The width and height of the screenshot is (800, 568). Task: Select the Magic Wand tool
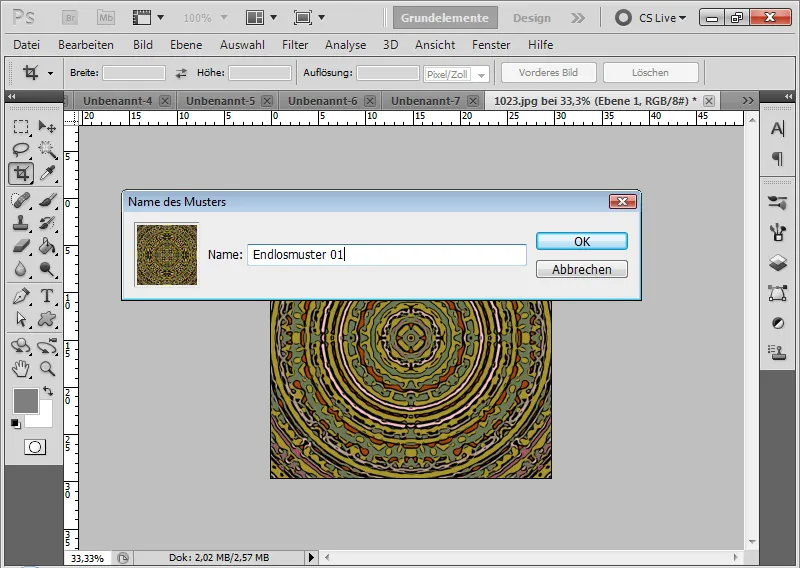coord(47,150)
